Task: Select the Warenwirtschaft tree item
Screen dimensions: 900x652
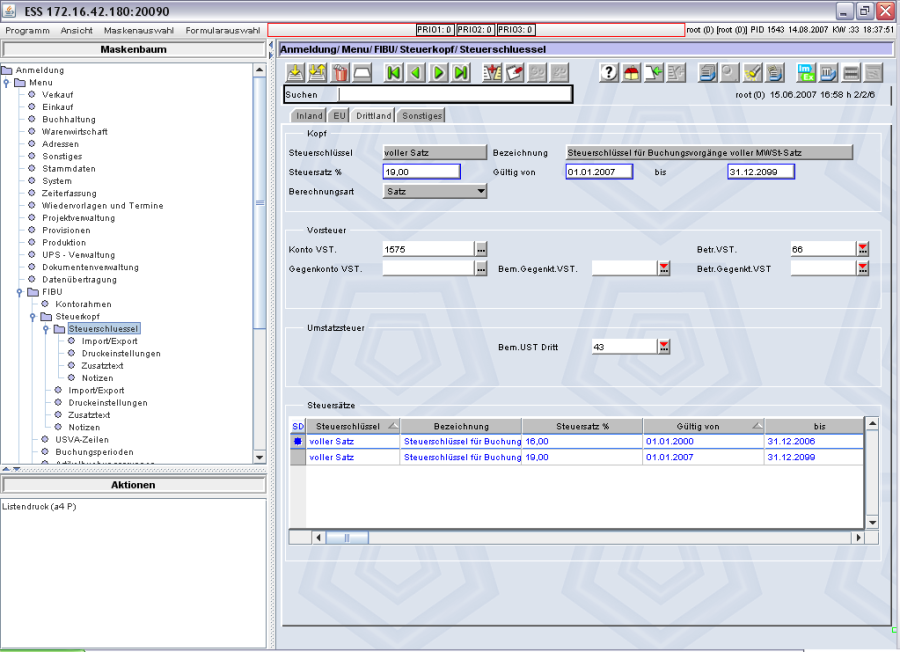Action: click(75, 132)
